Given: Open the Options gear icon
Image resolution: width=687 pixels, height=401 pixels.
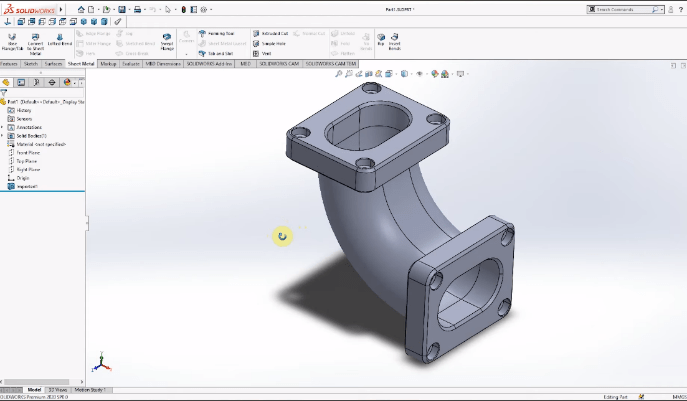Looking at the screenshot, I should coord(204,9).
